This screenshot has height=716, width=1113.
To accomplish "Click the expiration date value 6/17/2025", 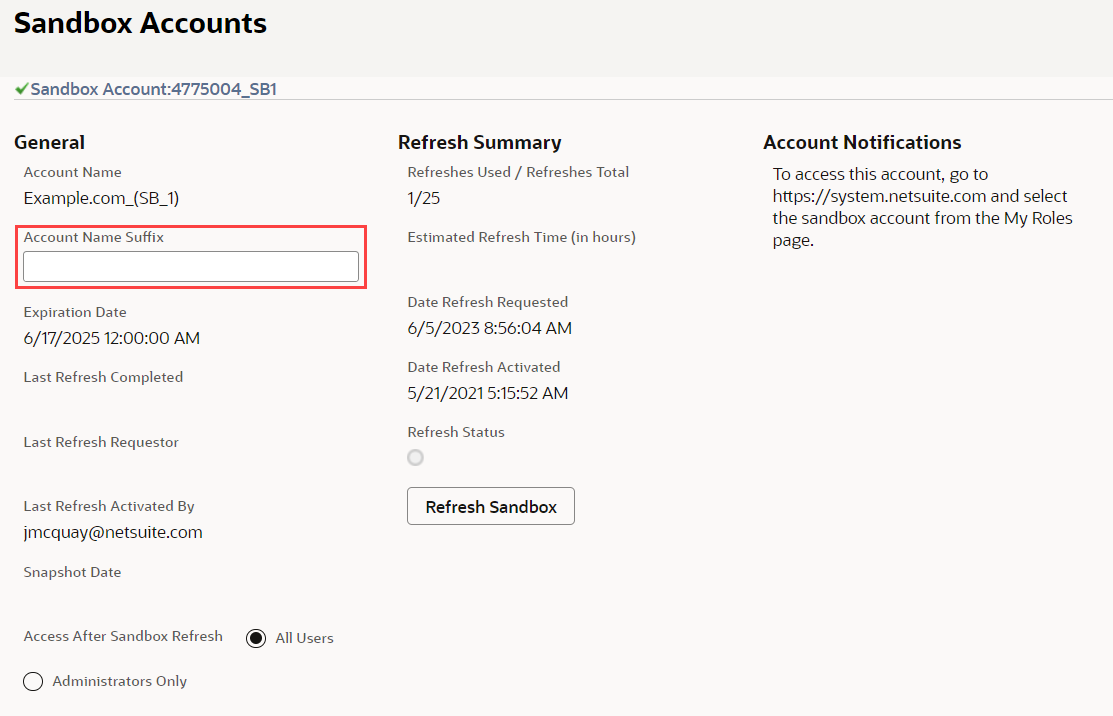I will (x=111, y=338).
